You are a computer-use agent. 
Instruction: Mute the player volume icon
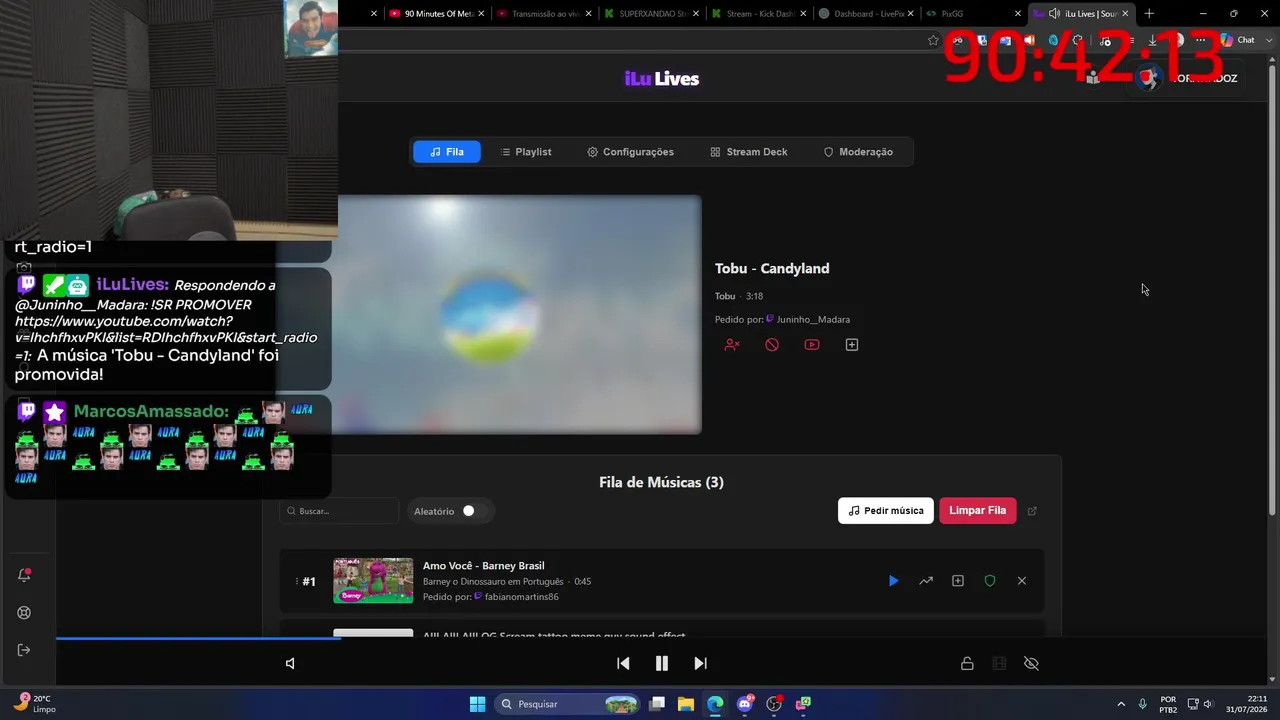point(290,663)
